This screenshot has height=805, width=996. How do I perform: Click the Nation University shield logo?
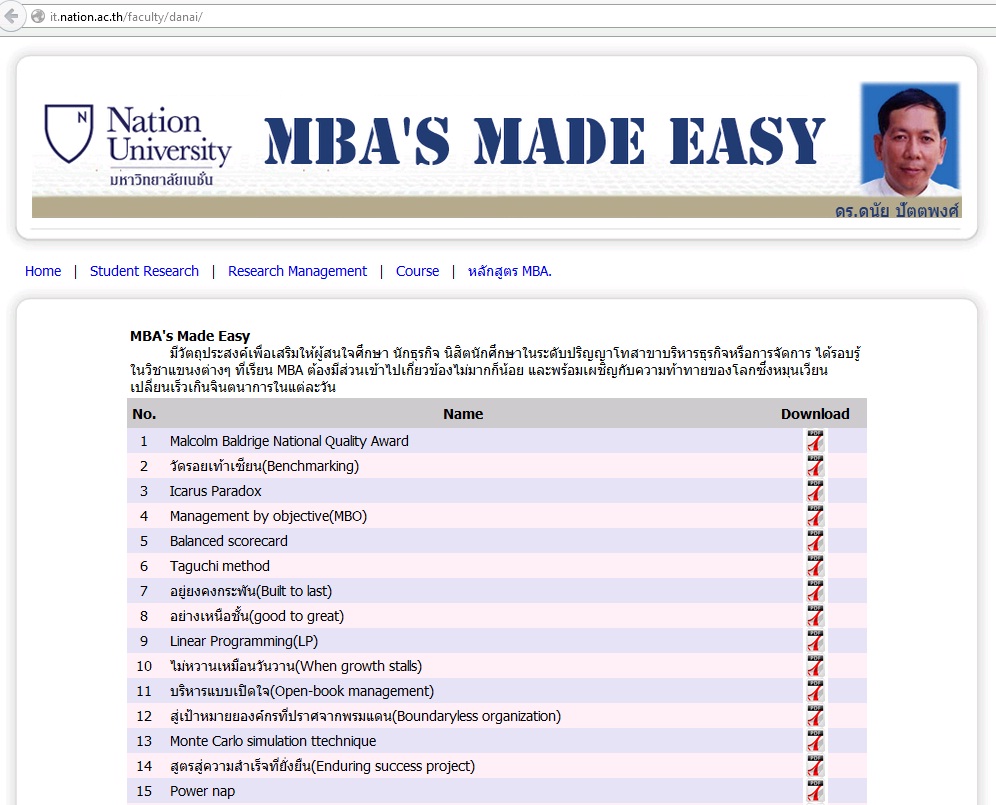pyautogui.click(x=69, y=133)
